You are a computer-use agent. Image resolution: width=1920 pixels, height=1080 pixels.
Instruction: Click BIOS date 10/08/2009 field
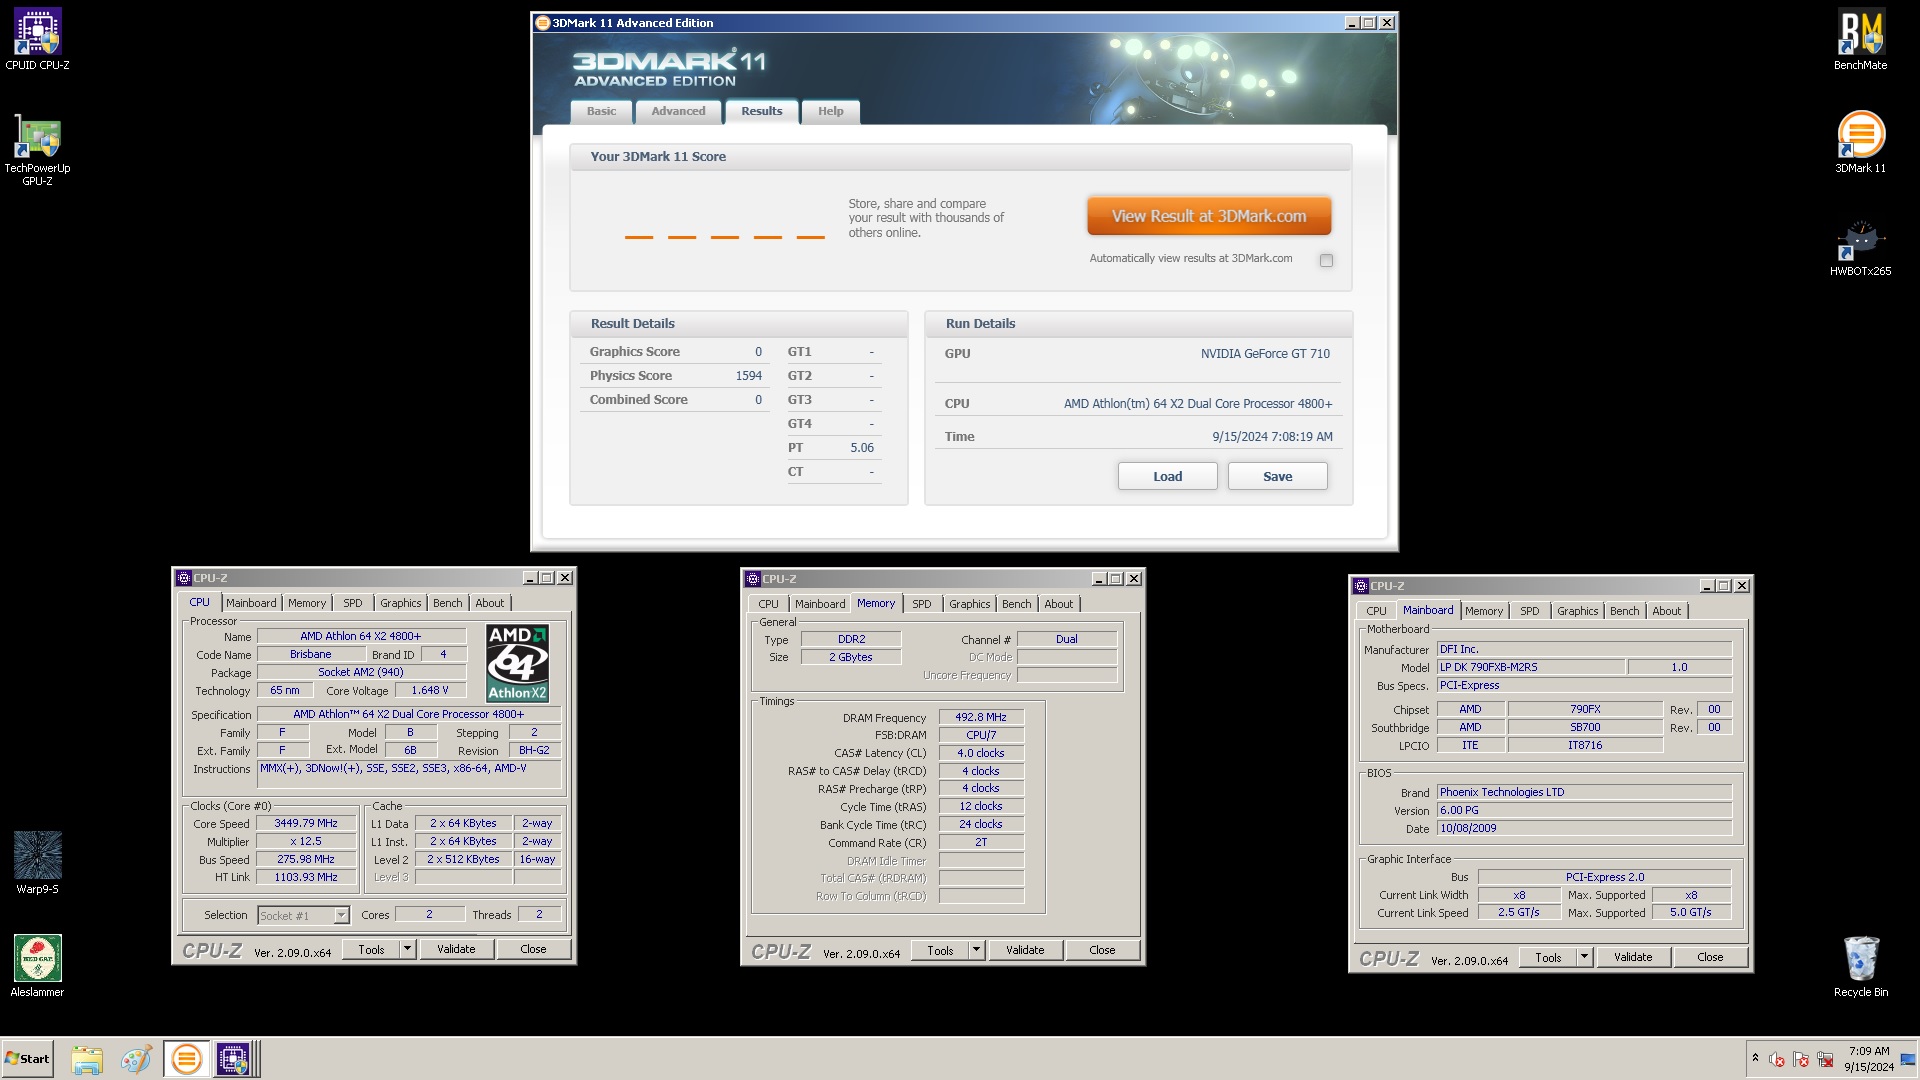click(1584, 828)
